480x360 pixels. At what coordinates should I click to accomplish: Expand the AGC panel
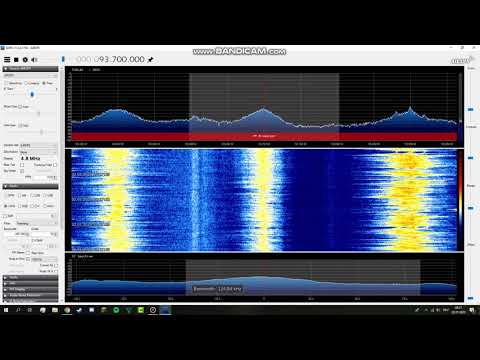click(x=30, y=283)
